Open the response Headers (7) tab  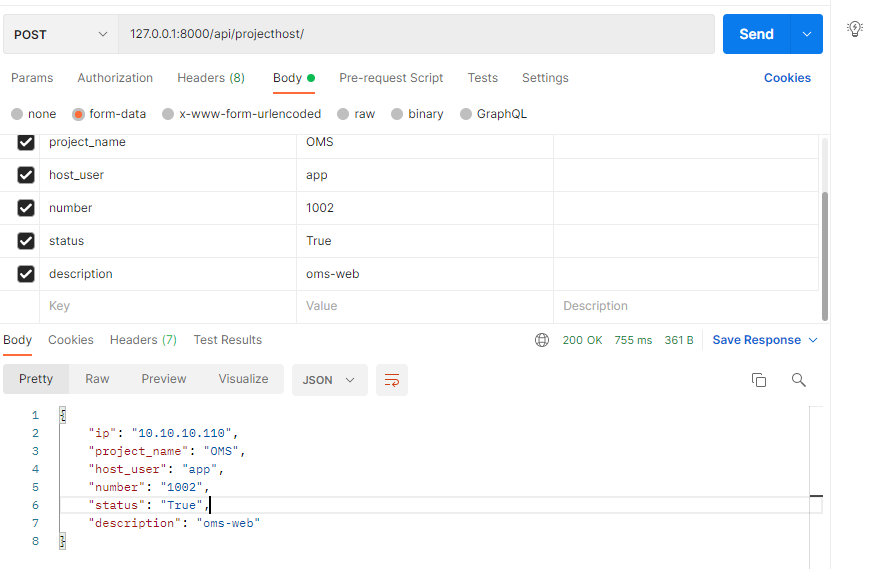coord(143,340)
